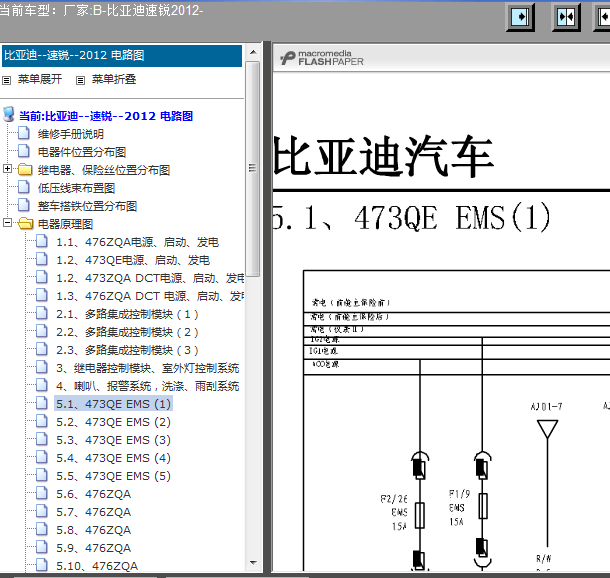
Task: Open 5.10、476ZQA diagram
Action: pos(97,566)
